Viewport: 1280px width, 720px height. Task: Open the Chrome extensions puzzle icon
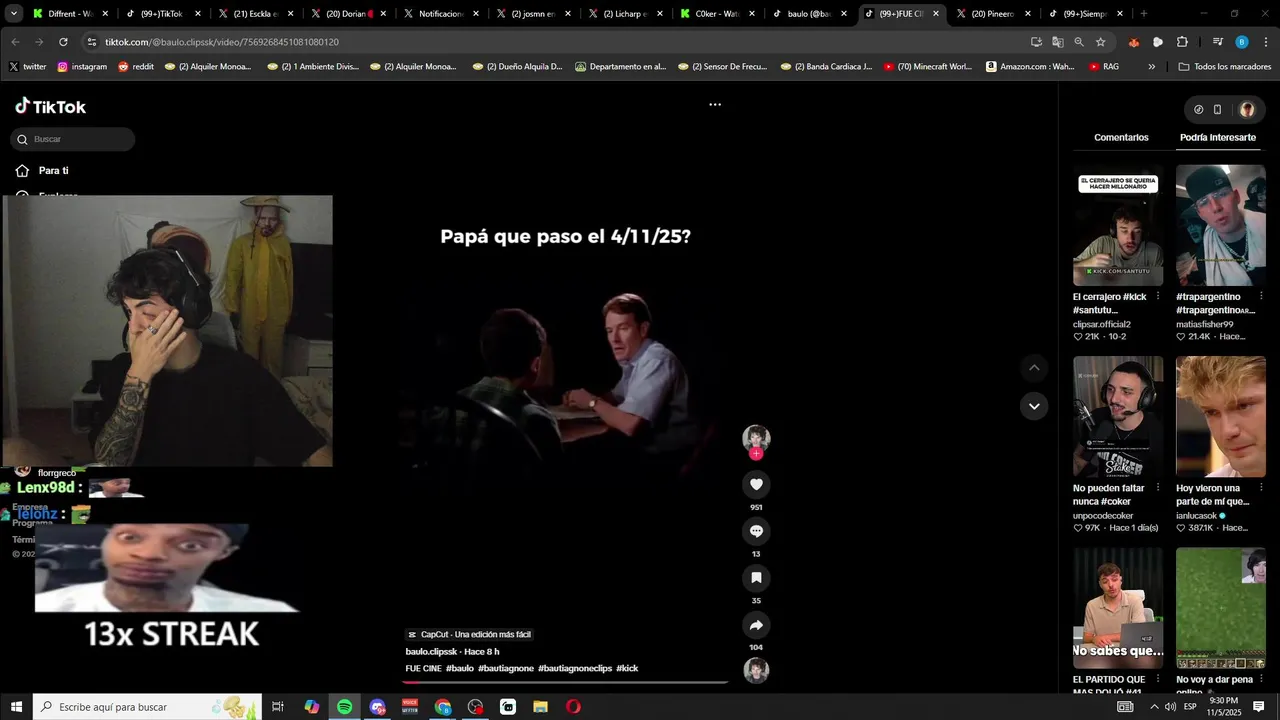pos(1182,42)
